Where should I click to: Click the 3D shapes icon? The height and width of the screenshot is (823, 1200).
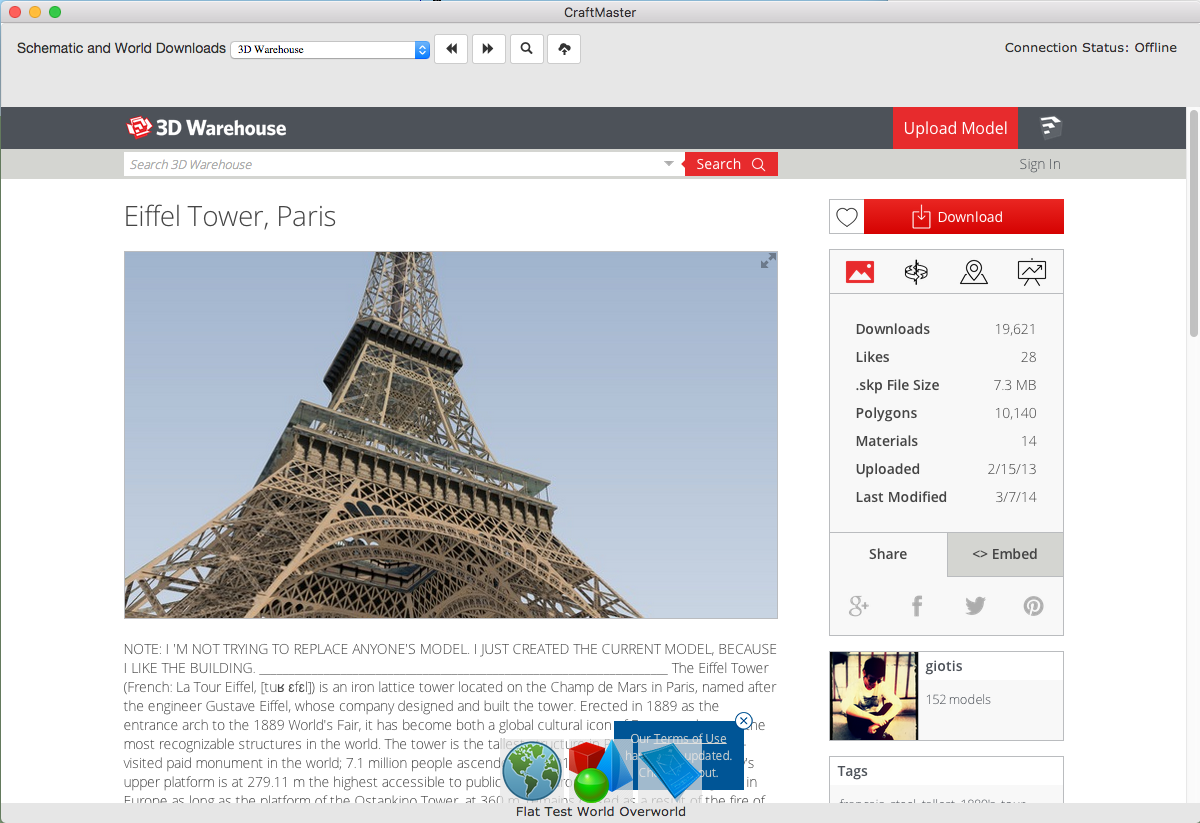point(600,771)
